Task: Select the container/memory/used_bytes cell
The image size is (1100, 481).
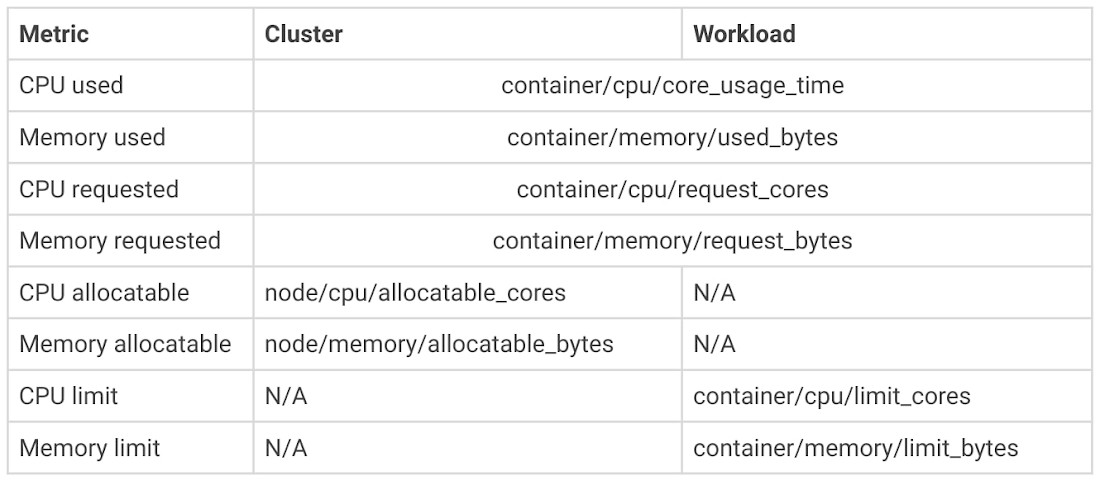Action: coord(672,138)
